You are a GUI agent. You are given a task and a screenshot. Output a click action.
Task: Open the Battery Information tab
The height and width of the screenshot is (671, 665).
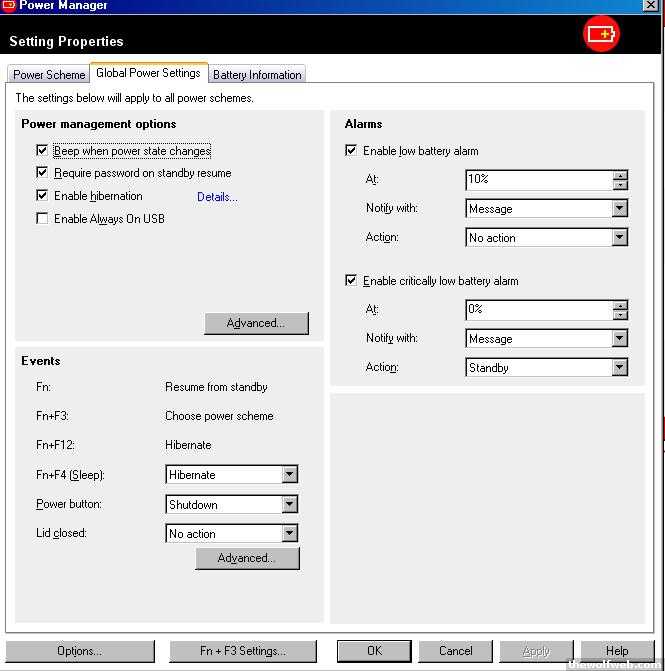(257, 75)
